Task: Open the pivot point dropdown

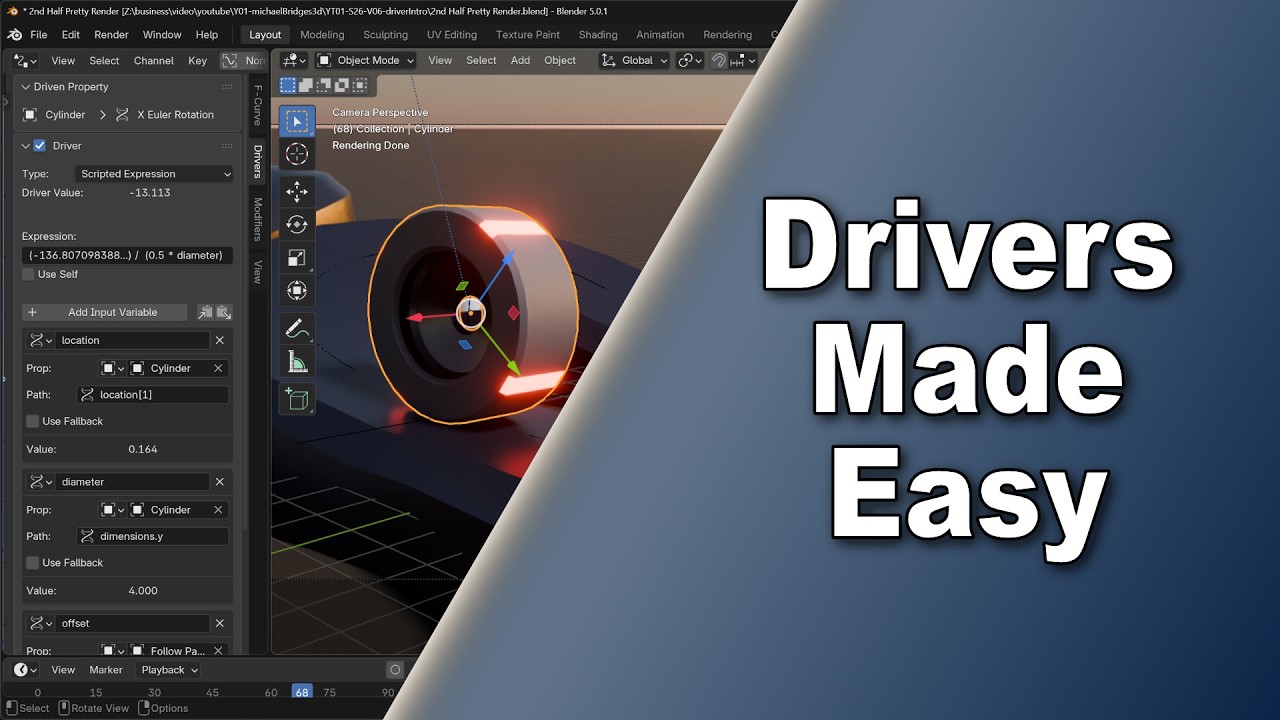Action: coord(690,60)
